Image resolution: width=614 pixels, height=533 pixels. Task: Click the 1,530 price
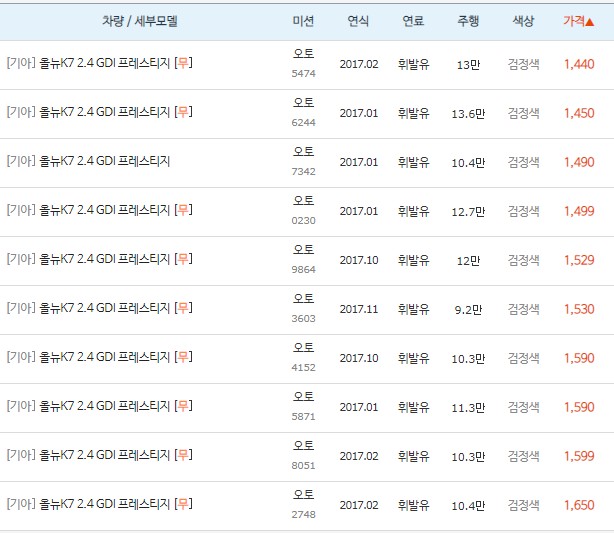coord(579,309)
